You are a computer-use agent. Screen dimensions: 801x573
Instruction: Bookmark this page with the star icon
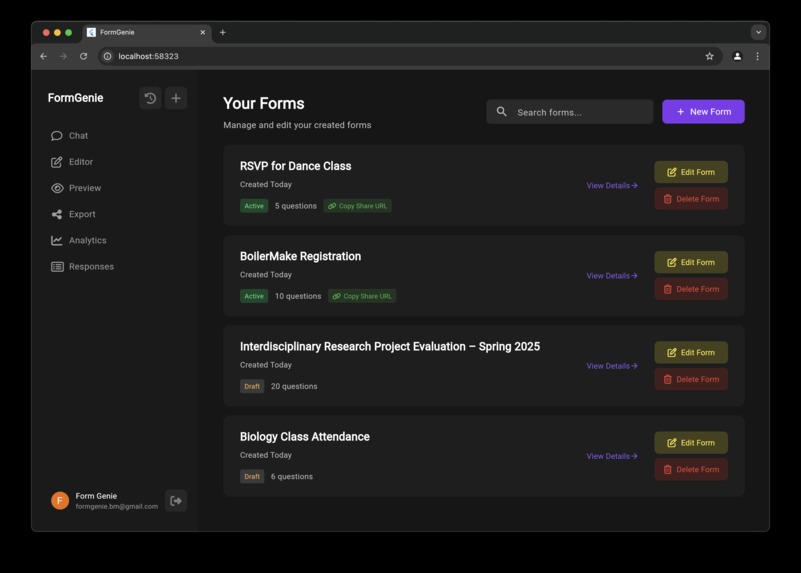(x=710, y=56)
